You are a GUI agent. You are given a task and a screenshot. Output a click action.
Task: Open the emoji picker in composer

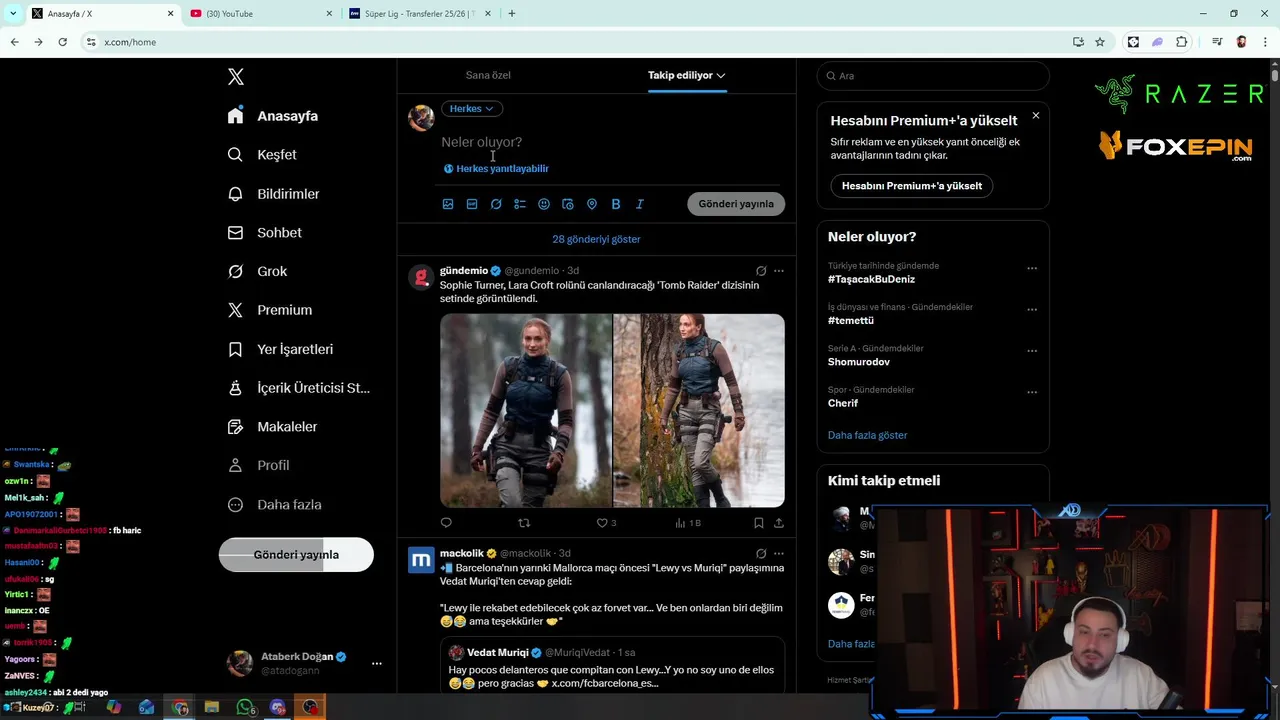click(x=544, y=204)
